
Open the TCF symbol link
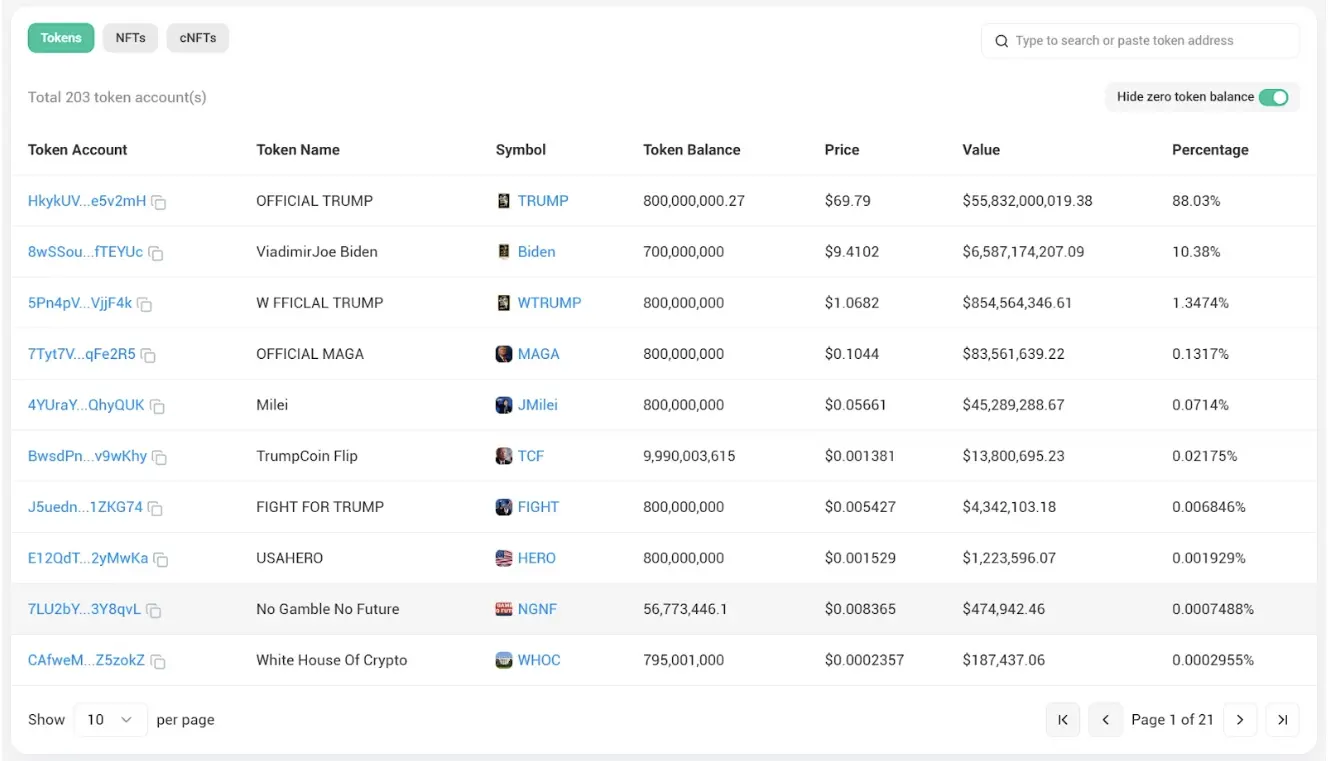coord(531,456)
